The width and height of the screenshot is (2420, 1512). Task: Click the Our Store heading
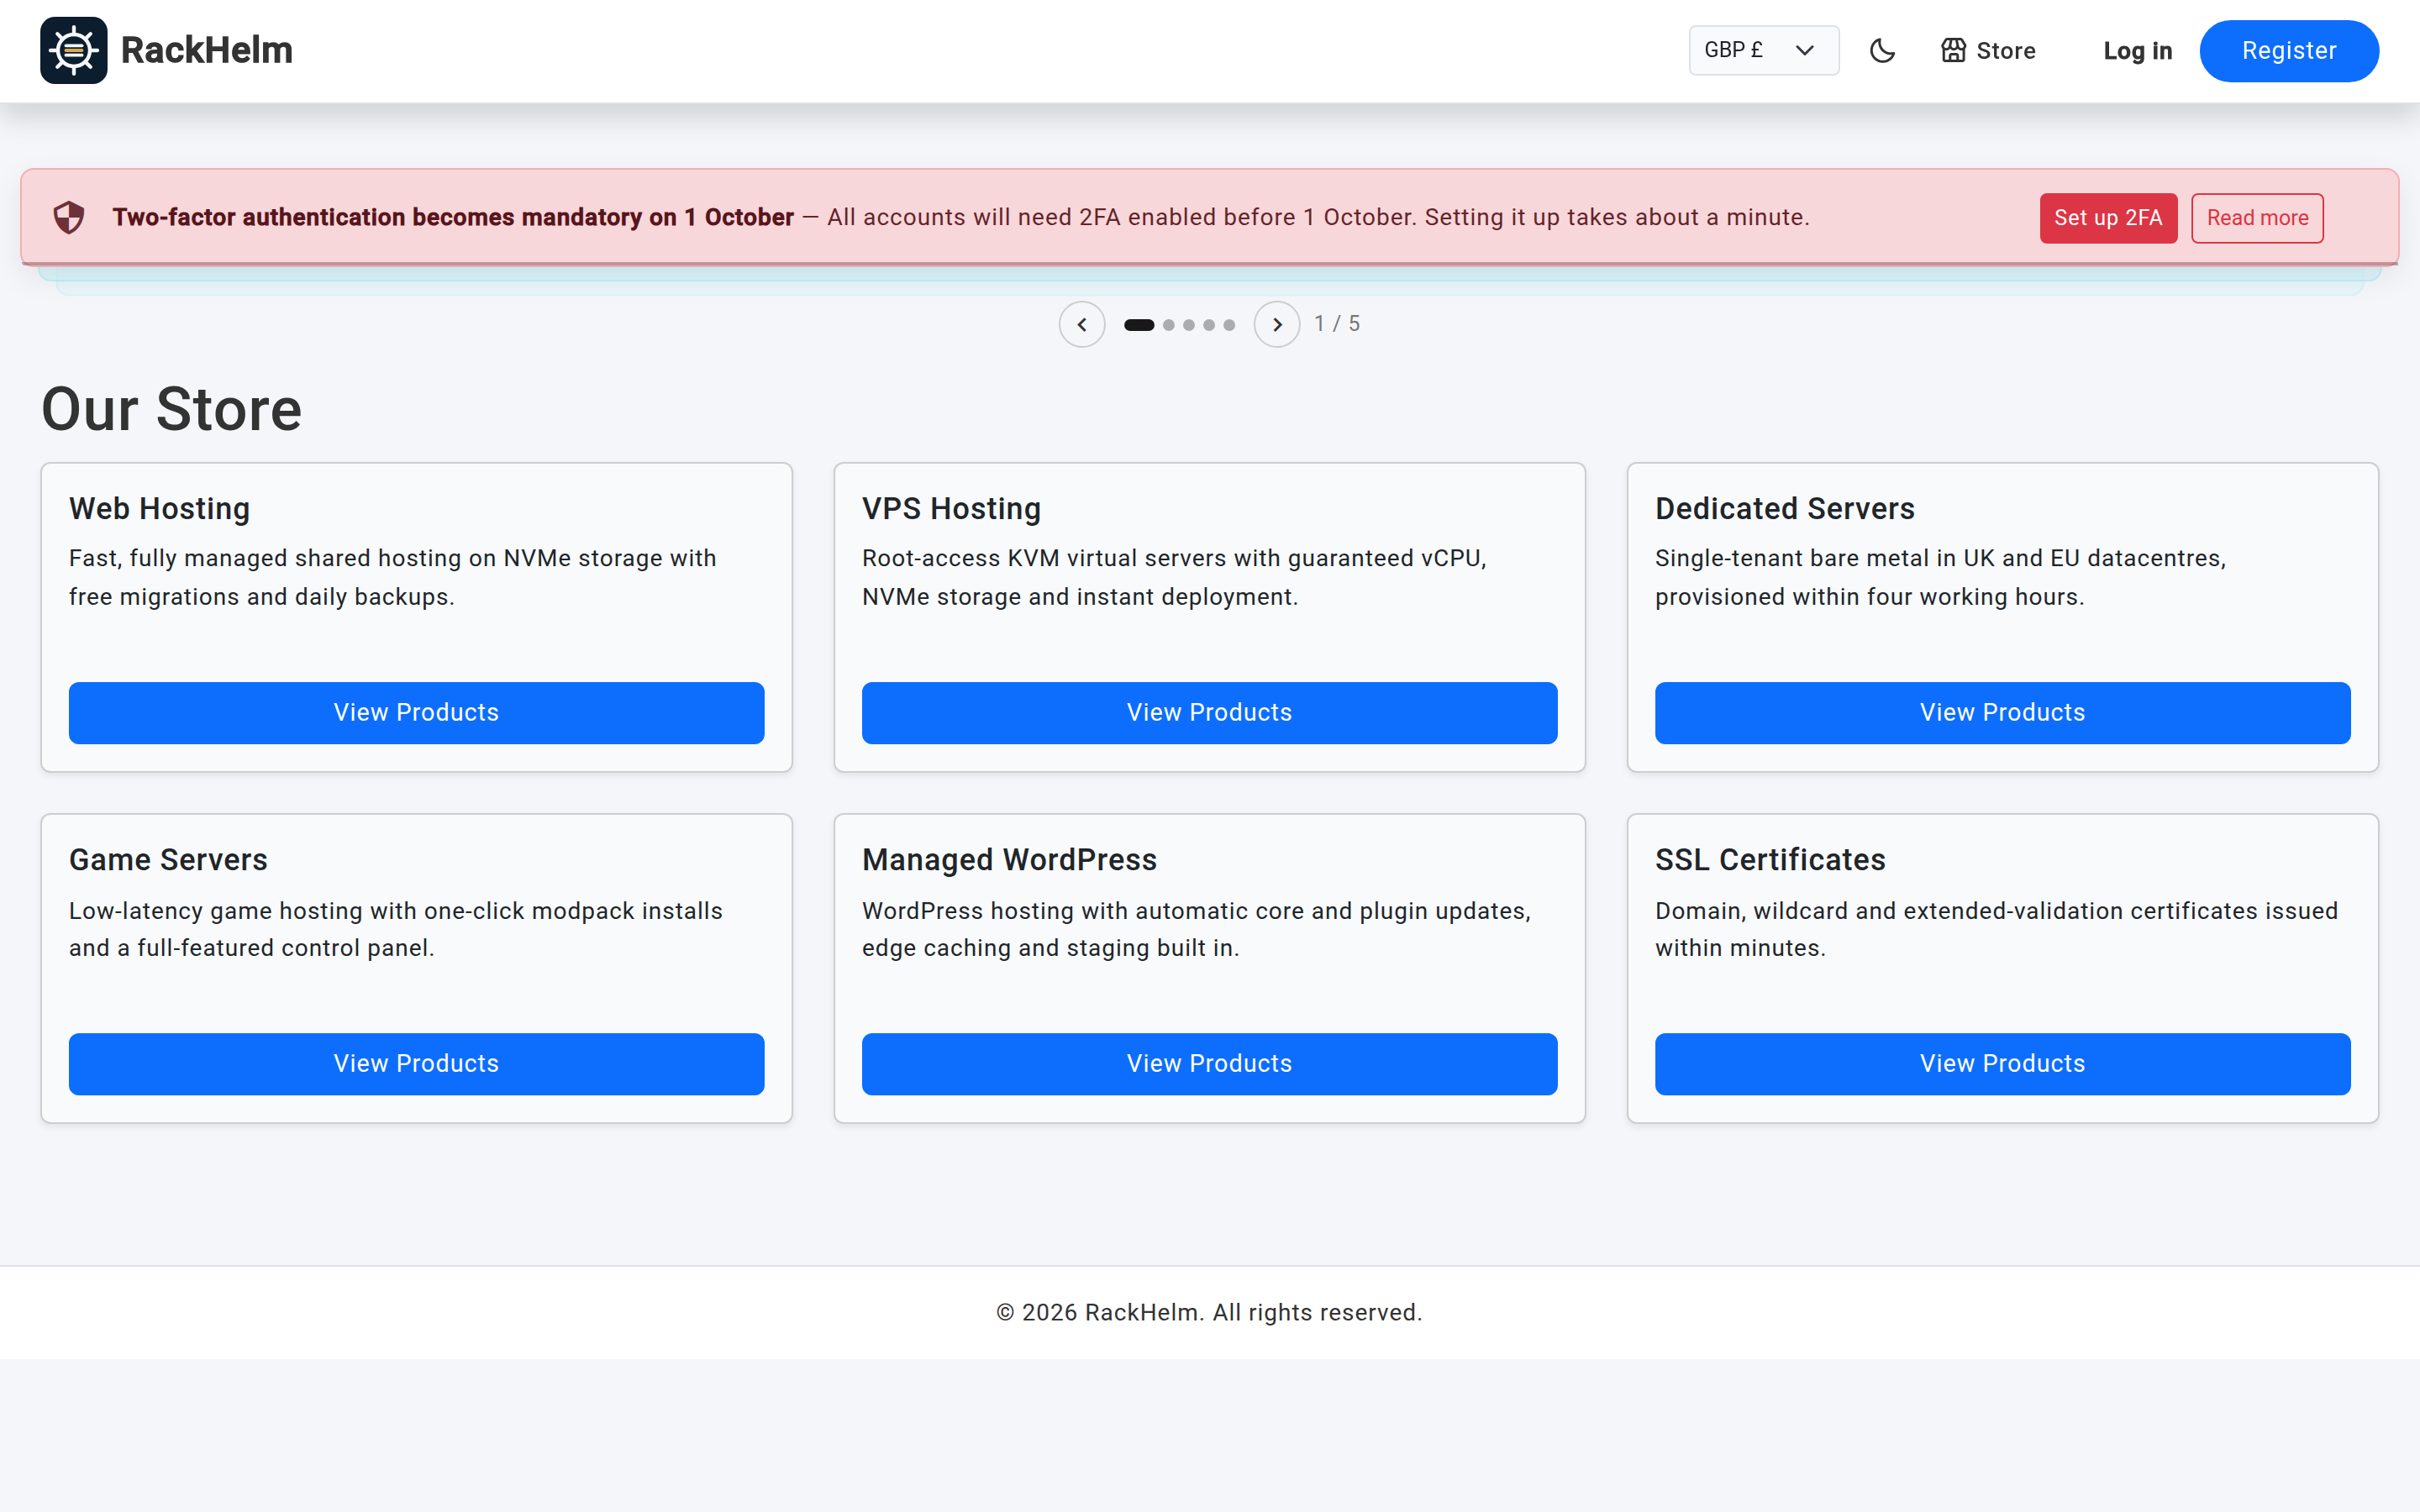click(x=171, y=409)
